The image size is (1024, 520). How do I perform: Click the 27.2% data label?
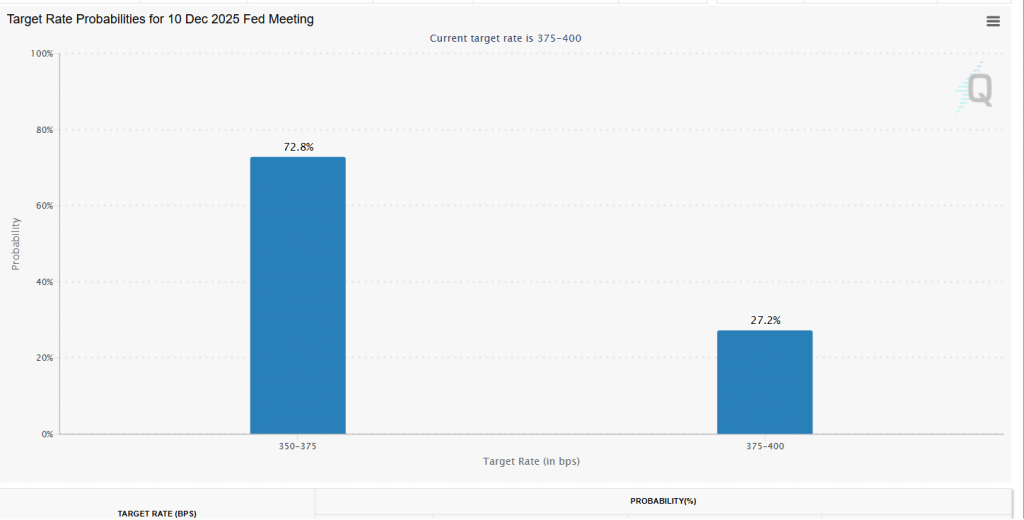click(765, 320)
